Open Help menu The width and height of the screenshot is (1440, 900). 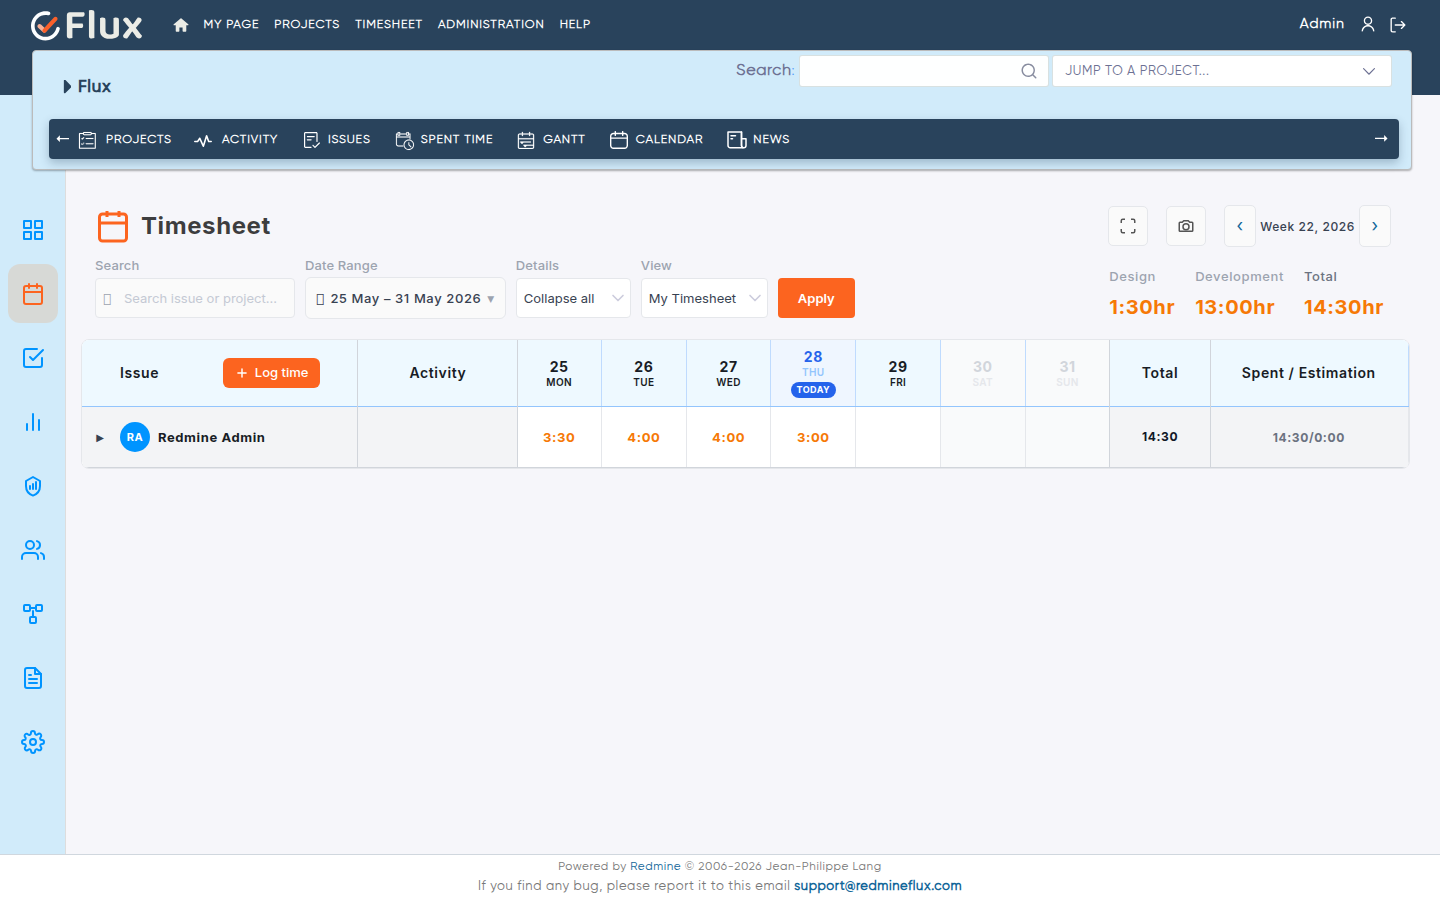(x=575, y=24)
